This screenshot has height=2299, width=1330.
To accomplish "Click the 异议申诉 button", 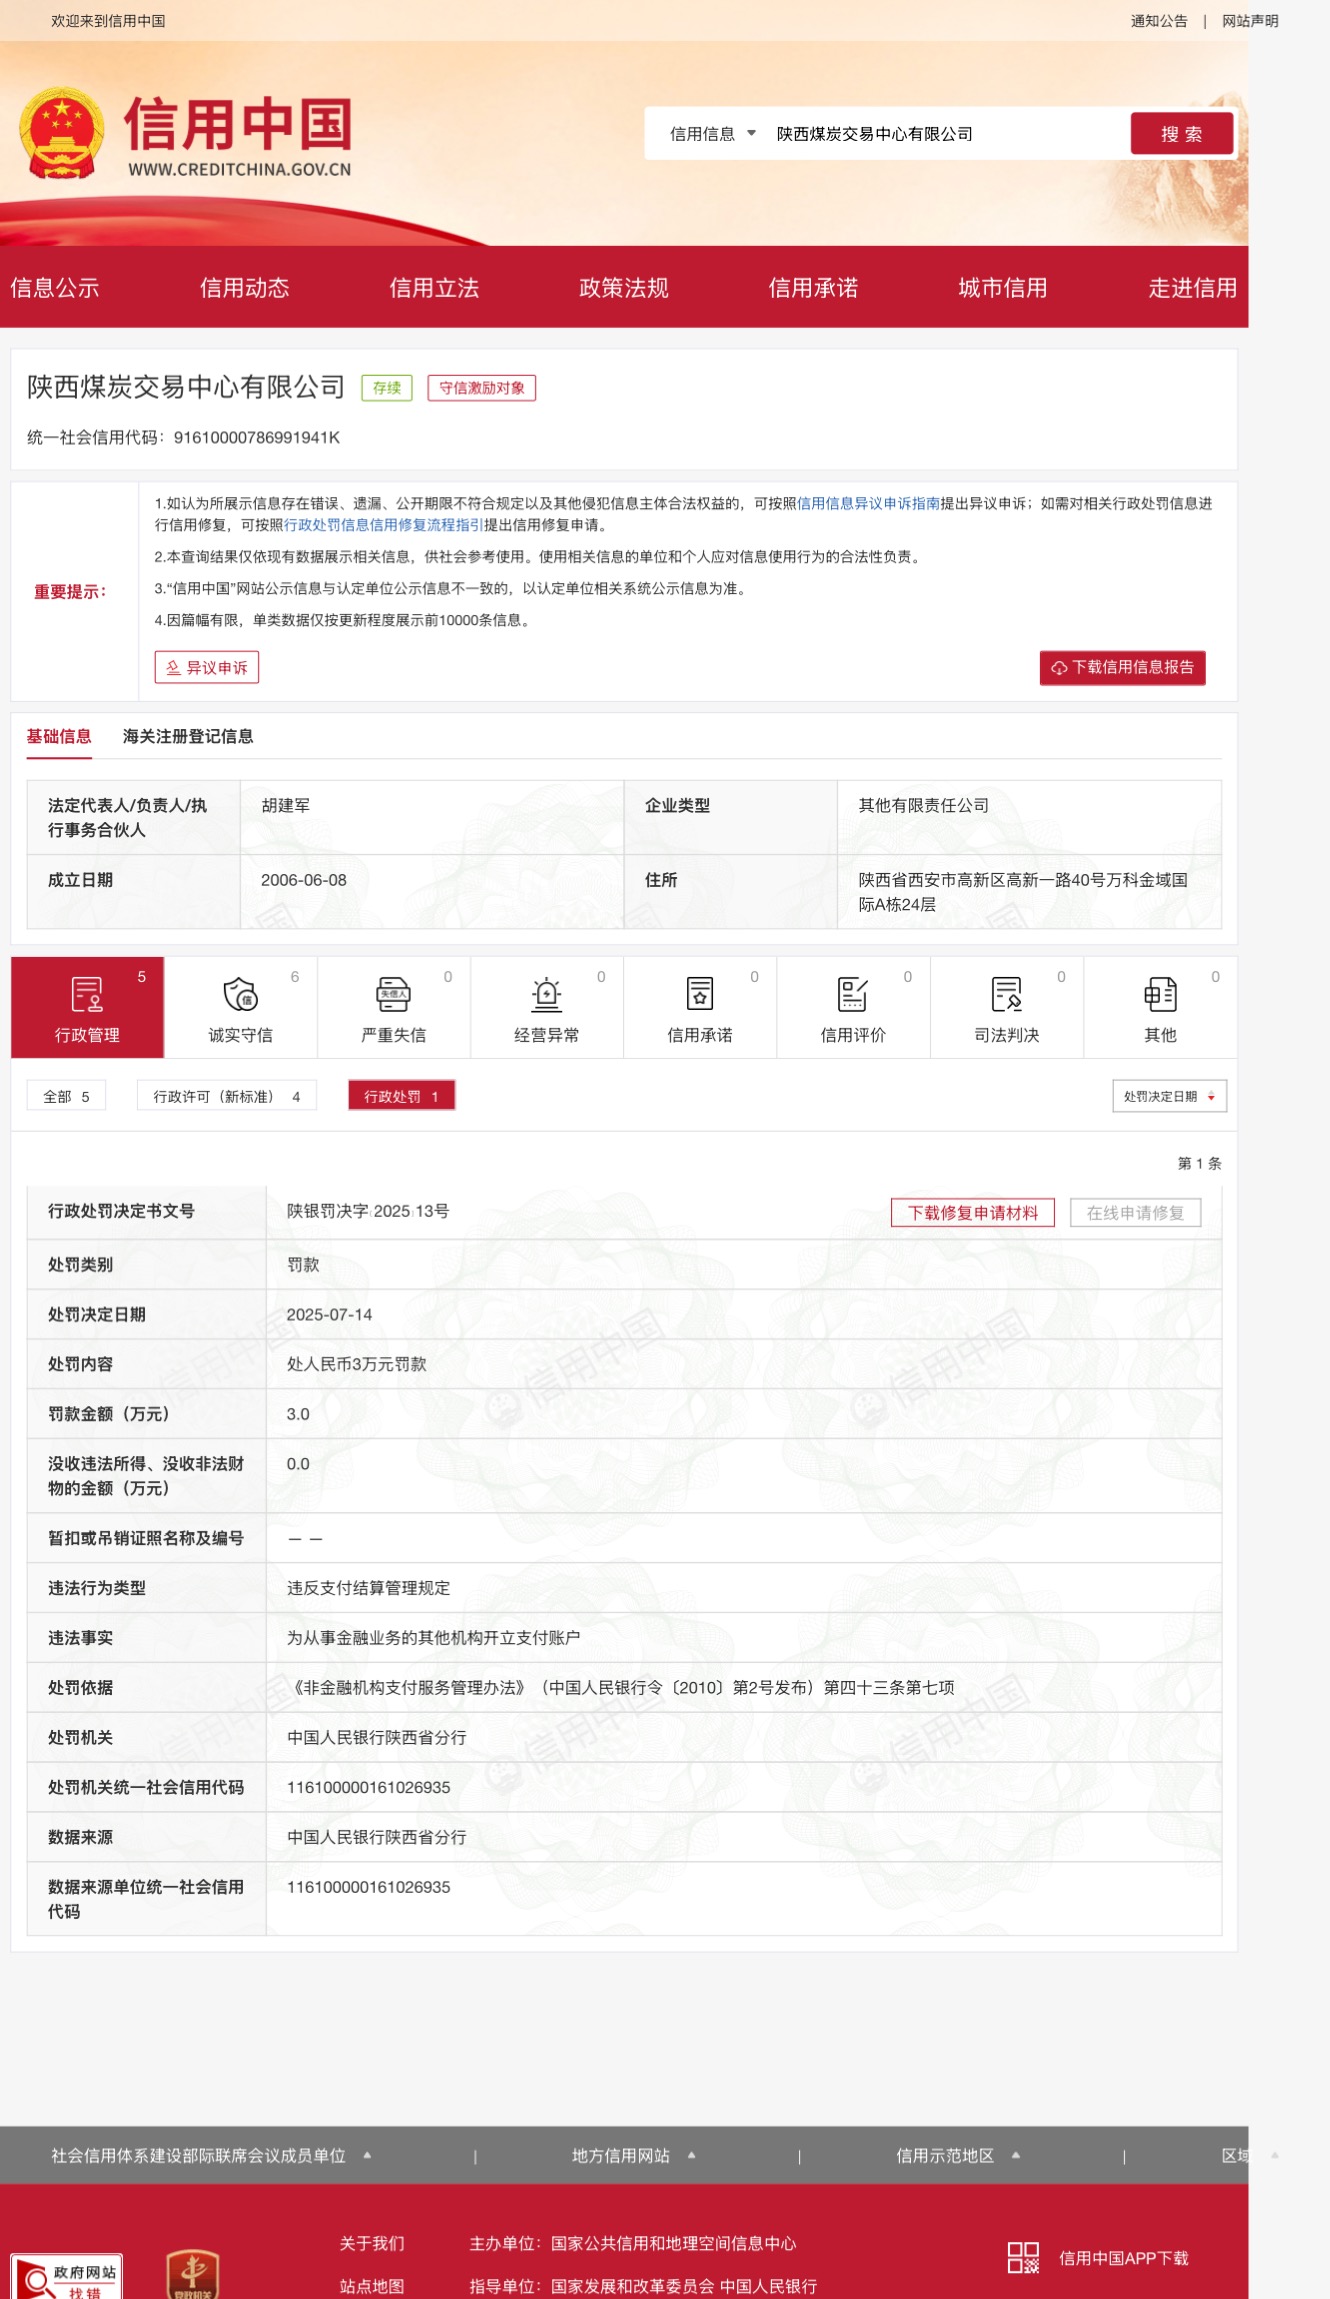I will click(207, 668).
